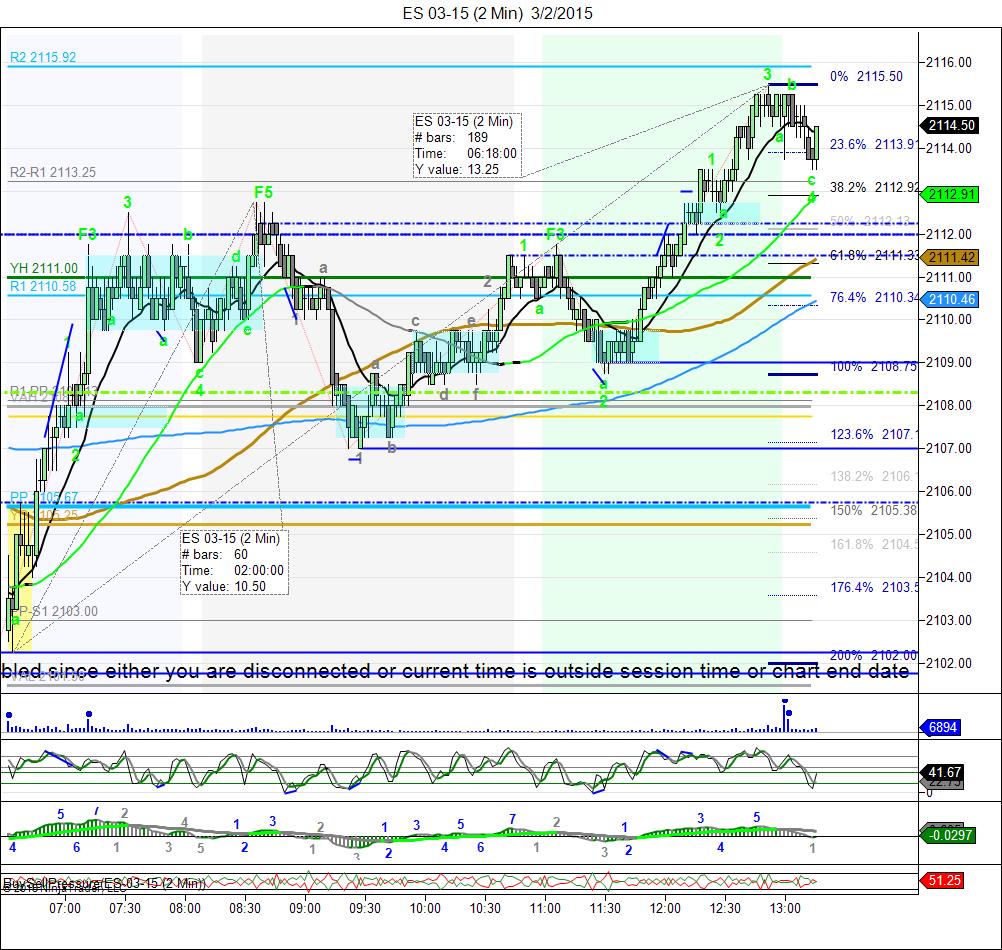Image resolution: width=1002 pixels, height=950 pixels.
Task: Click the green 2112.91 moving average marker
Action: tap(950, 194)
